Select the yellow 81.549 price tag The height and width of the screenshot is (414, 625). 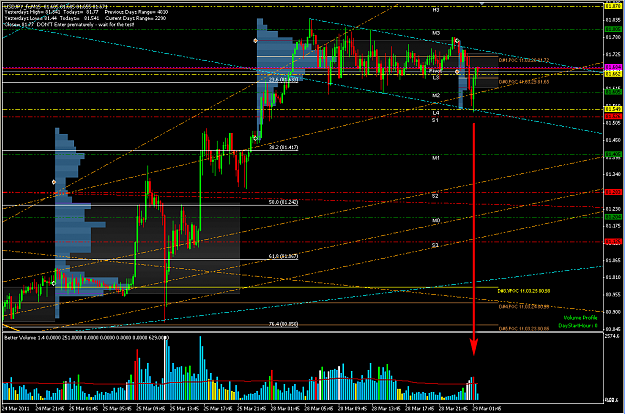point(613,109)
